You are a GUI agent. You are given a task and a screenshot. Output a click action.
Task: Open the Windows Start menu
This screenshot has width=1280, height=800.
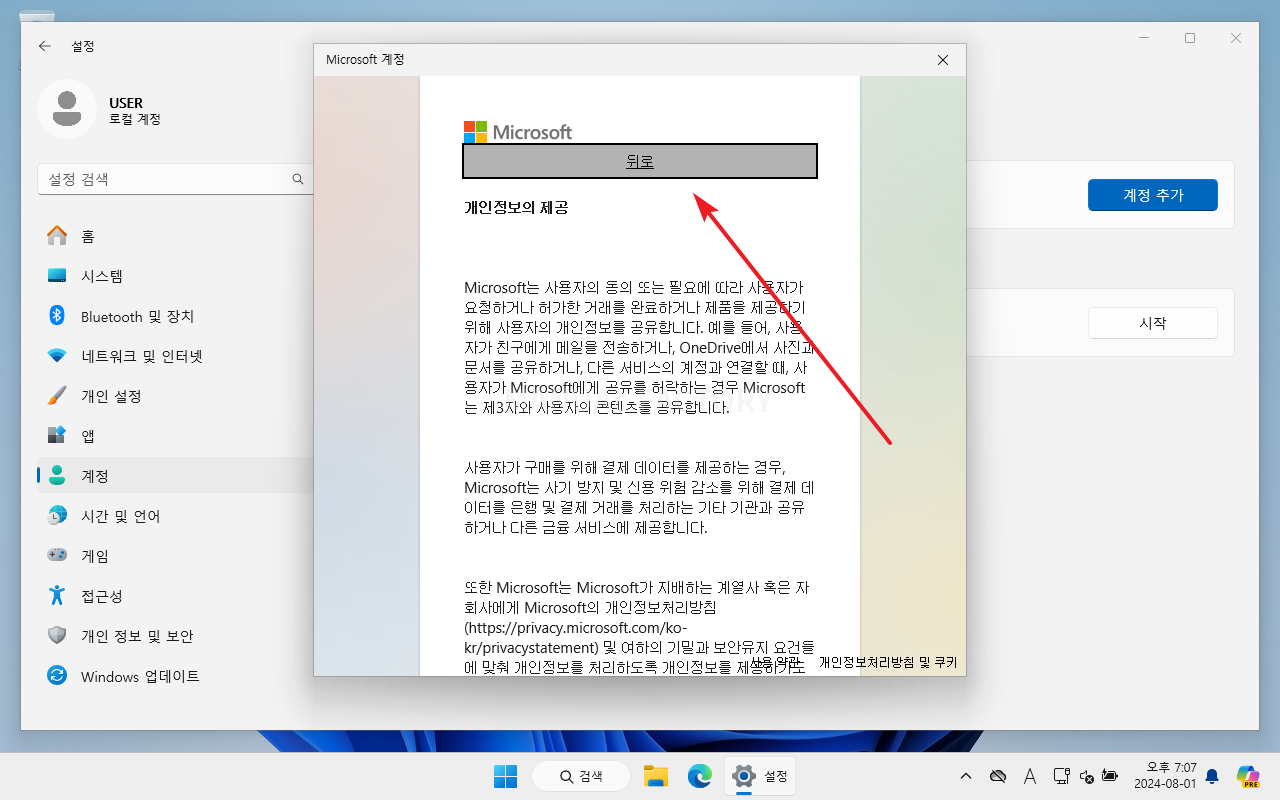(505, 776)
